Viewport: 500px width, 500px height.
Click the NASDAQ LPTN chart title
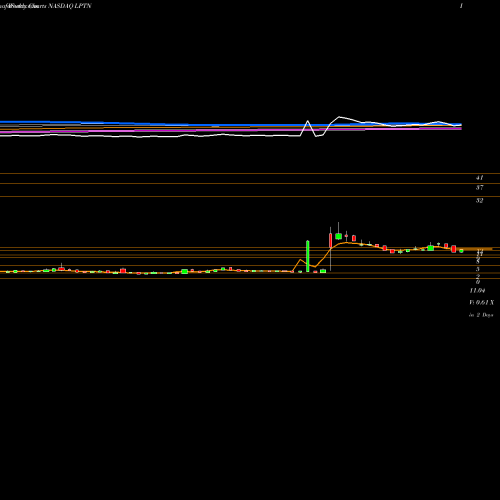click(x=70, y=6)
